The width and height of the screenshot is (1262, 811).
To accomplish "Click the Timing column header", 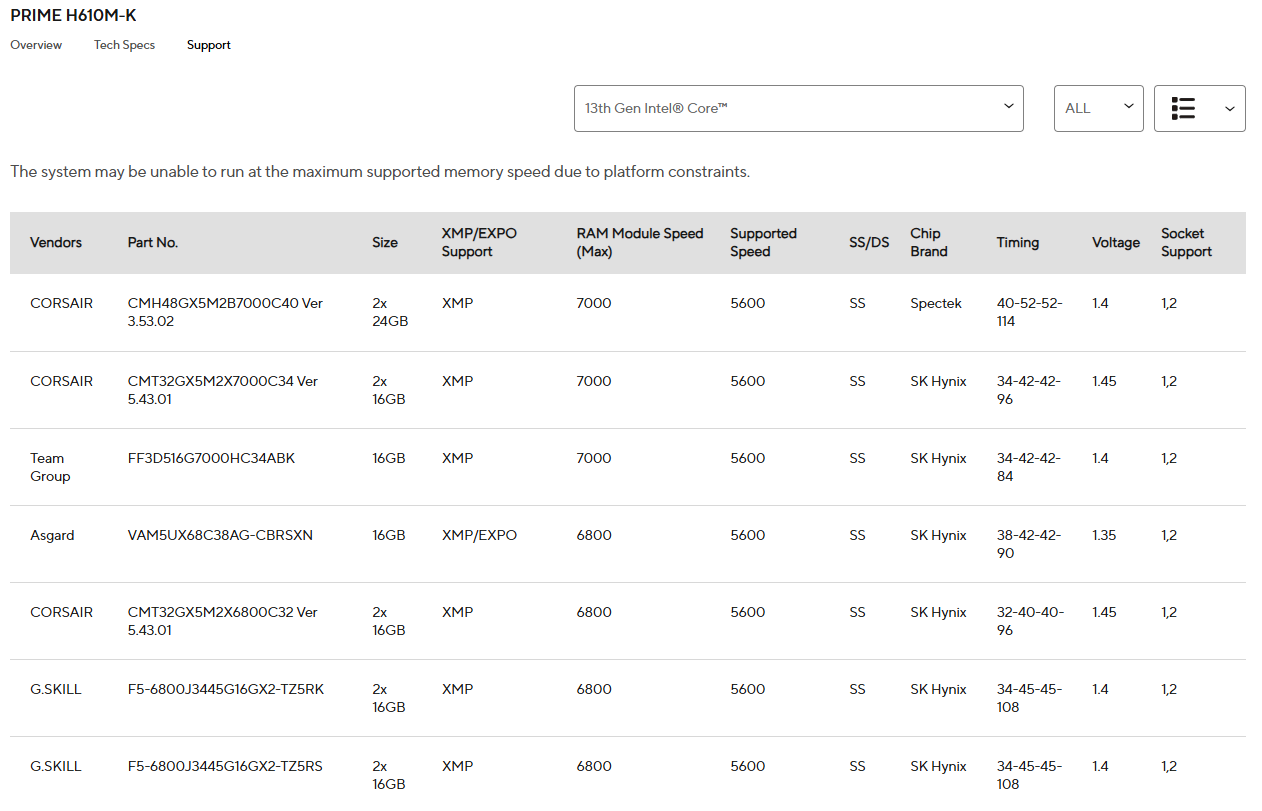I will [1018, 242].
